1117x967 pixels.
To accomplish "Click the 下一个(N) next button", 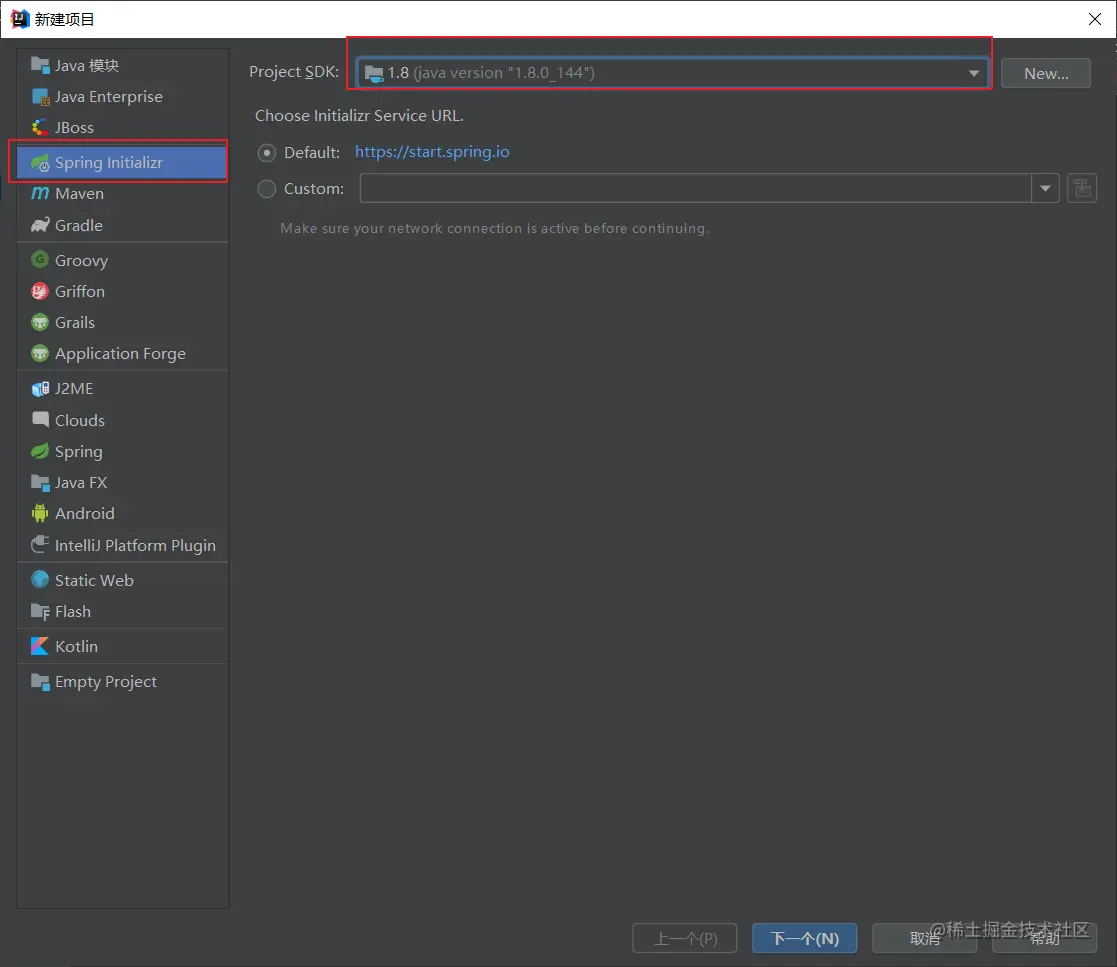I will point(804,938).
